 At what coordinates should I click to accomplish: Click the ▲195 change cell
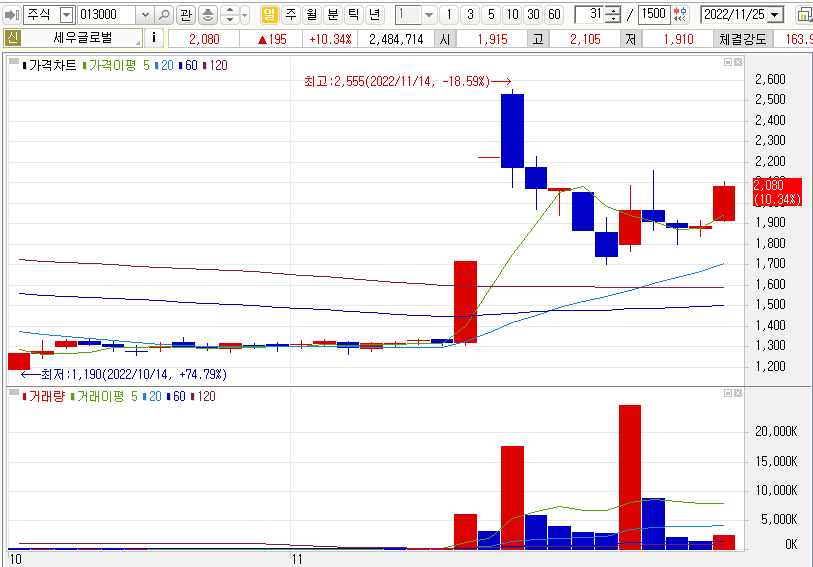pos(272,39)
